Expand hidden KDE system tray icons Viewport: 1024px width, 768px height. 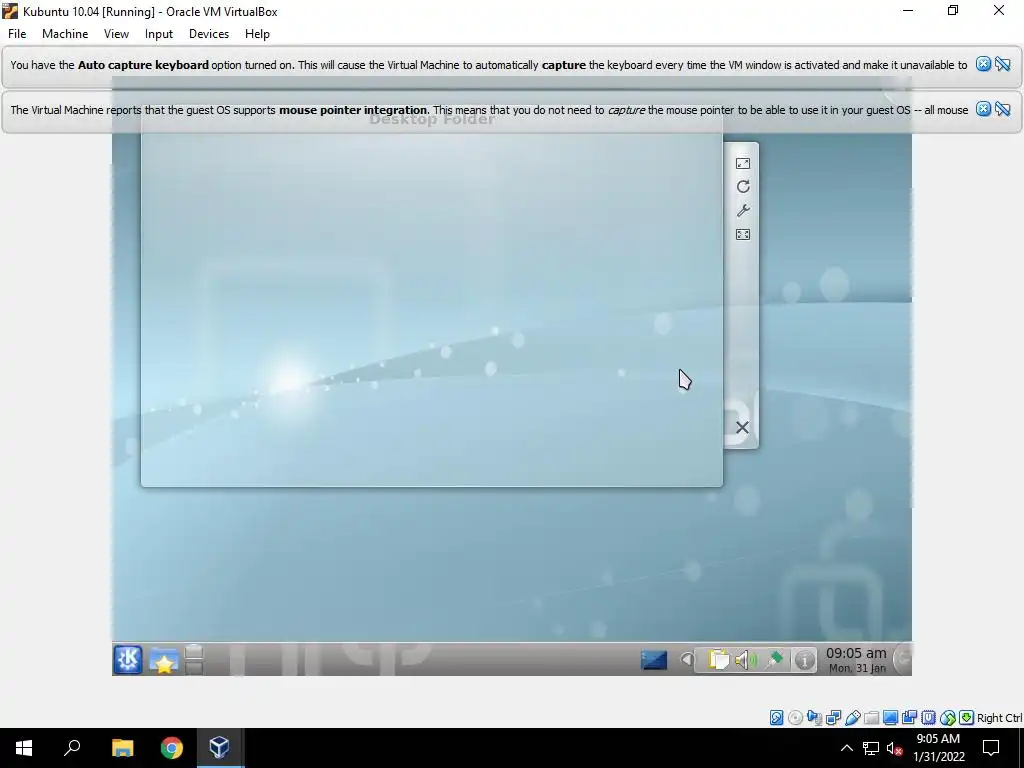(686, 660)
